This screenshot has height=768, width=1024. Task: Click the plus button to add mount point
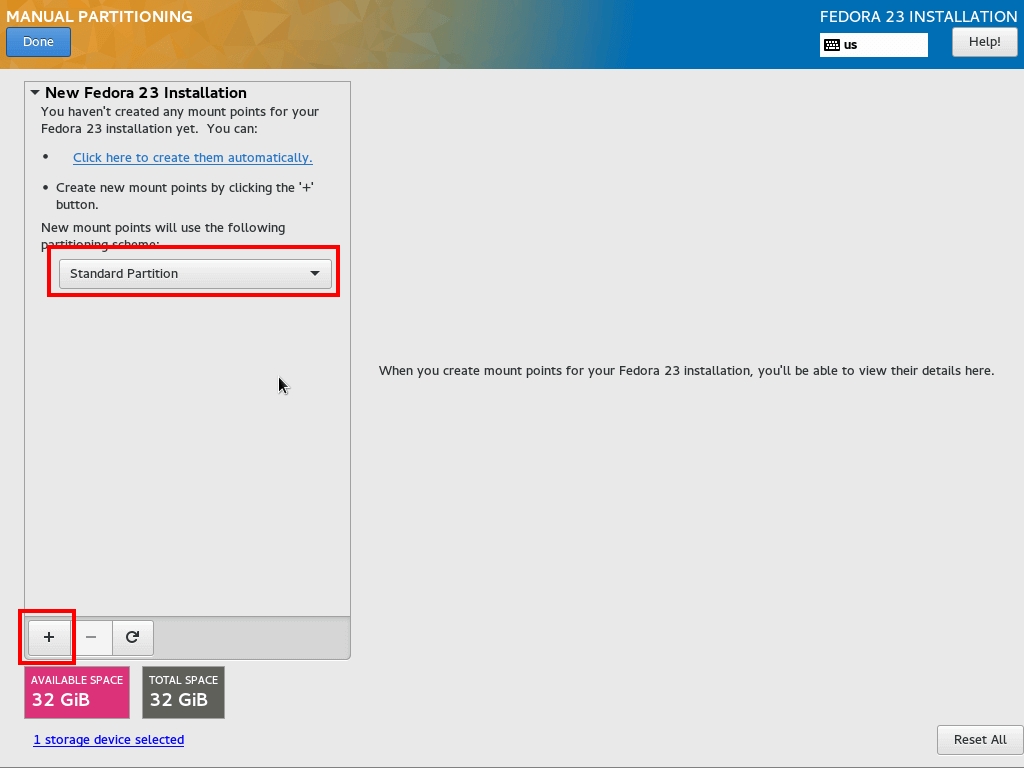[x=49, y=637]
